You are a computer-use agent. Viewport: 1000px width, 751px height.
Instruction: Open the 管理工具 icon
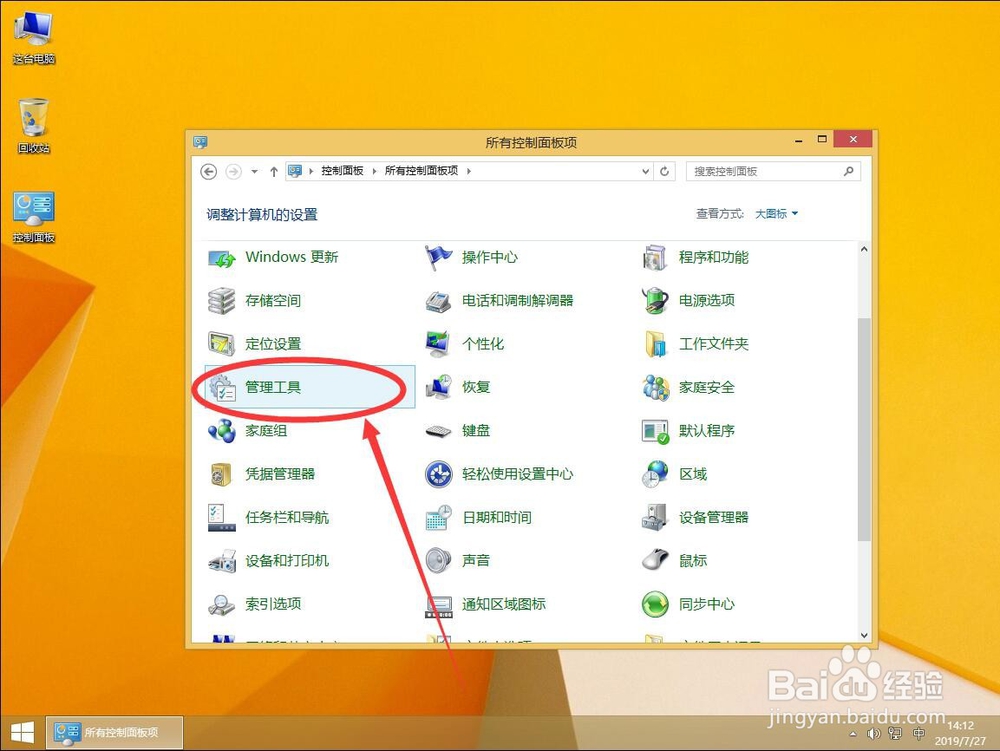[222, 388]
